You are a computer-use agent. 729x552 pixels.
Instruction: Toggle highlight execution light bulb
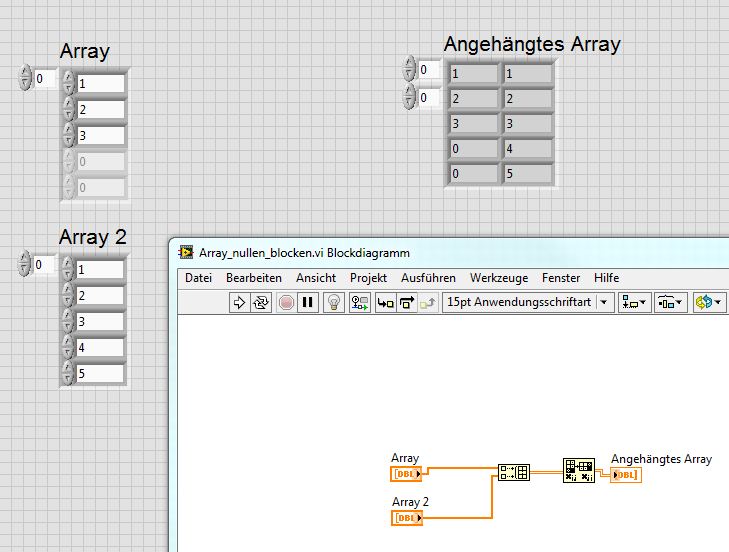[x=333, y=303]
